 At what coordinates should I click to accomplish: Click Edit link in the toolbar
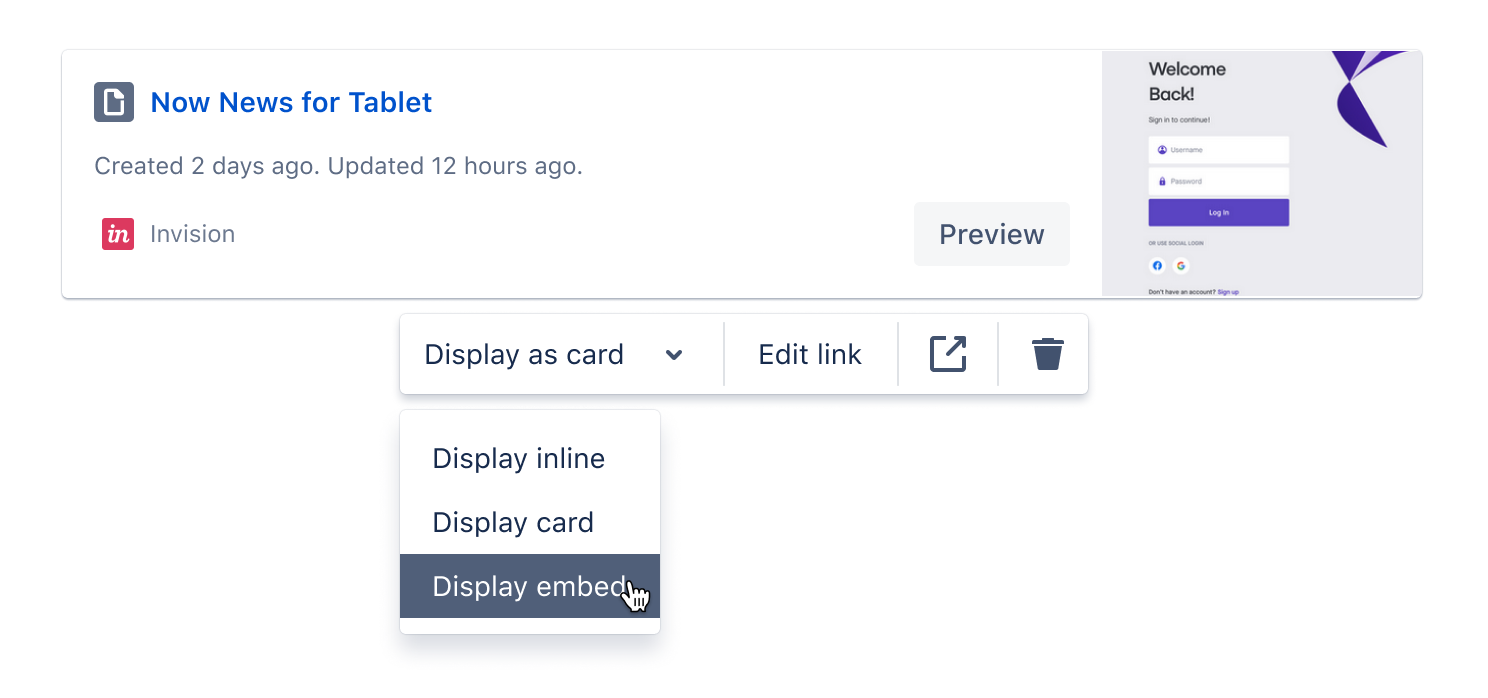pyautogui.click(x=809, y=353)
